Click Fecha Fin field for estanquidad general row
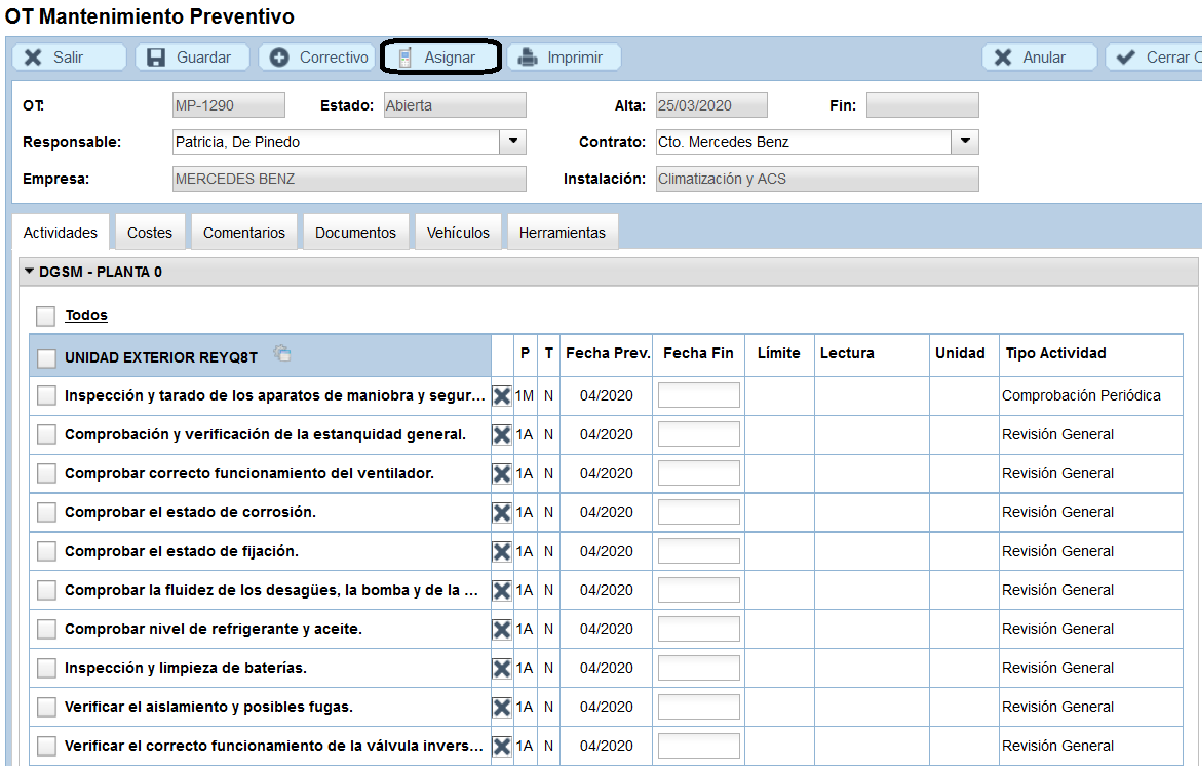This screenshot has height=766, width=1202. pos(698,434)
